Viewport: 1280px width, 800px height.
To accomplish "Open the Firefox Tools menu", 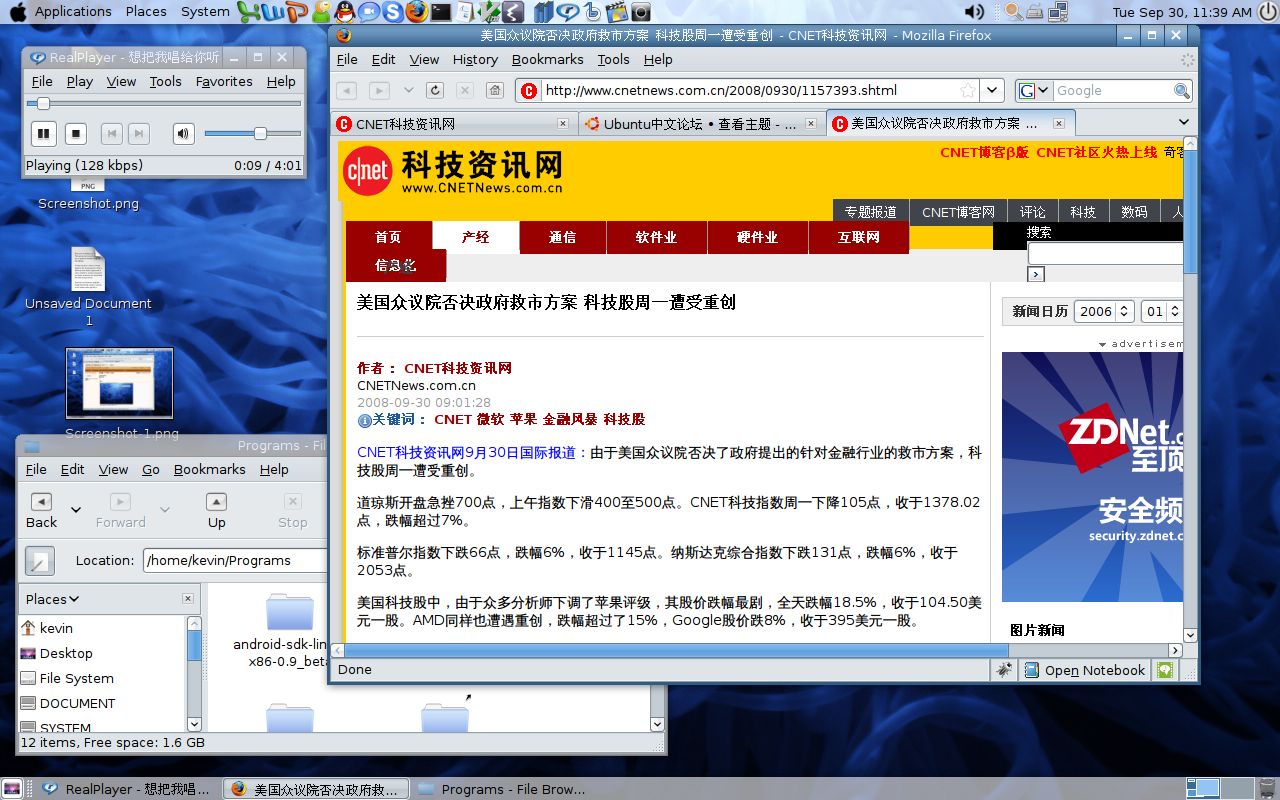I will click(x=614, y=60).
